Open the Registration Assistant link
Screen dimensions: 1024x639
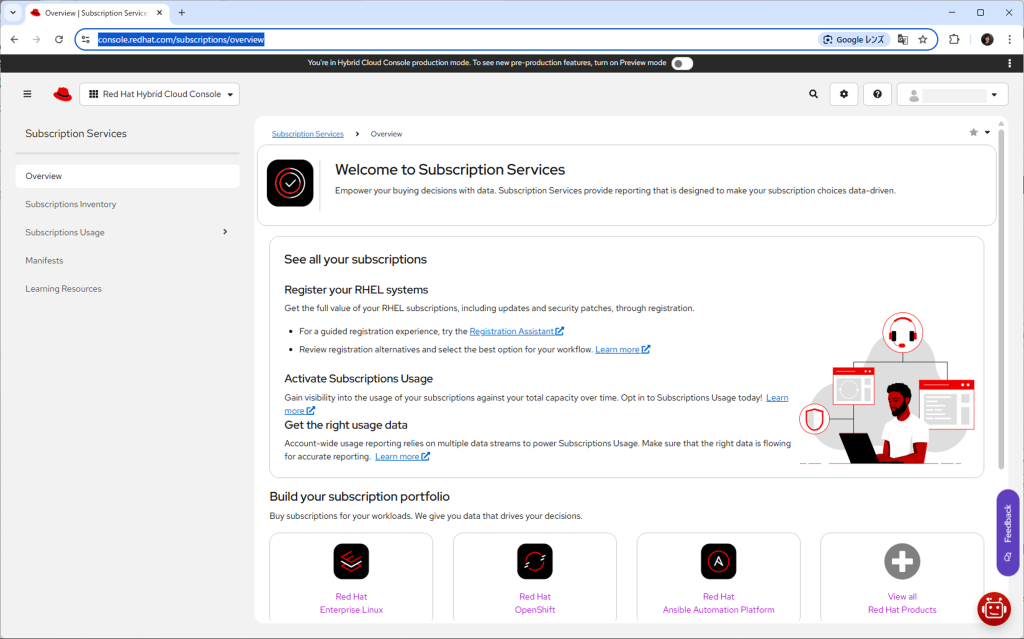[x=512, y=331]
